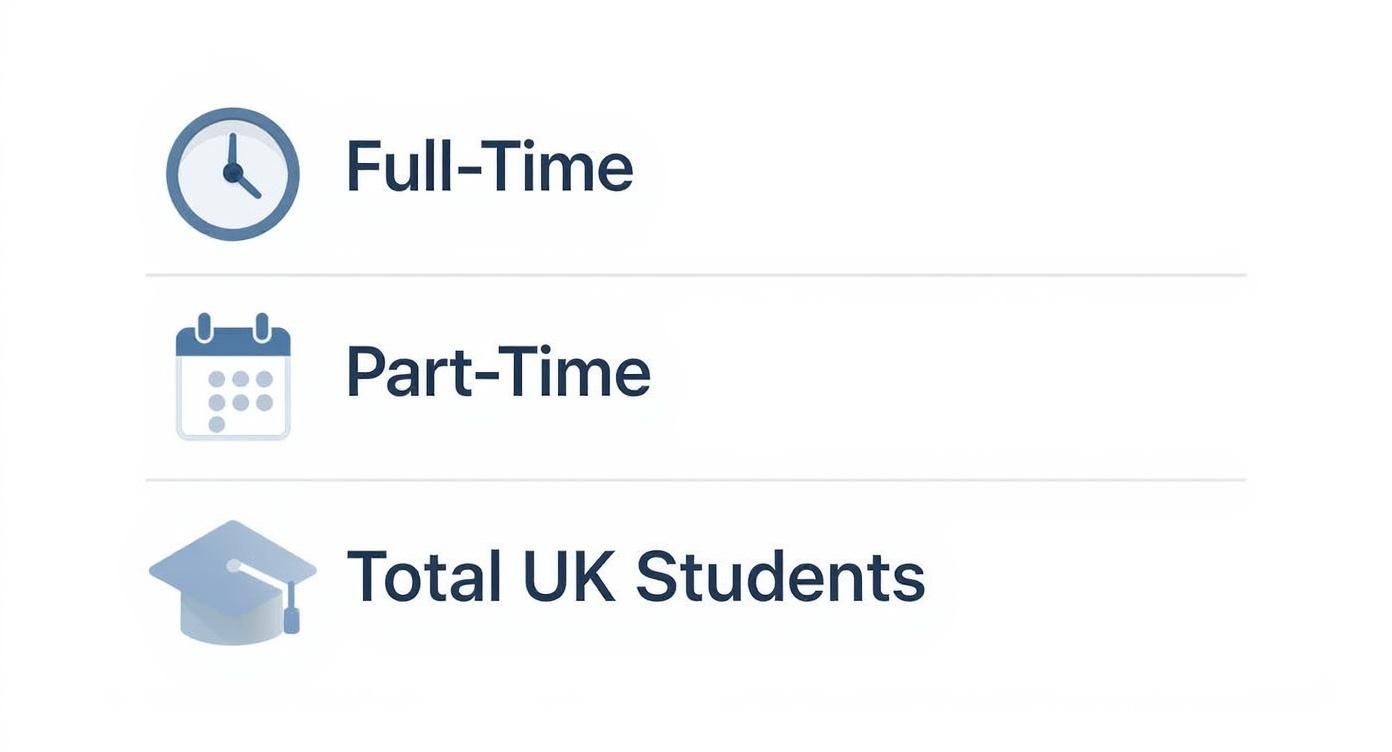Click the Full-Time heading text
The width and height of the screenshot is (1392, 752).
[488, 166]
